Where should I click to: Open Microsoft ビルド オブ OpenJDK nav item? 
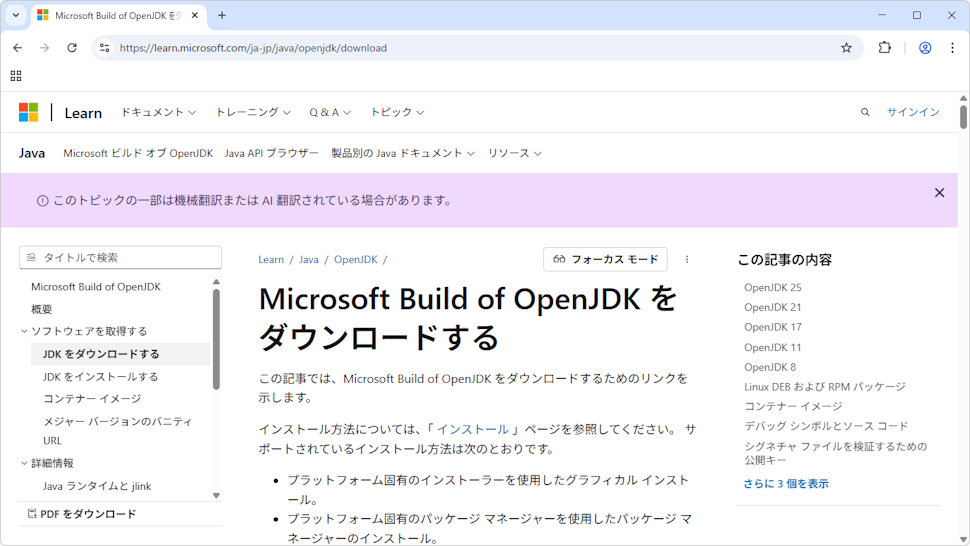point(138,153)
